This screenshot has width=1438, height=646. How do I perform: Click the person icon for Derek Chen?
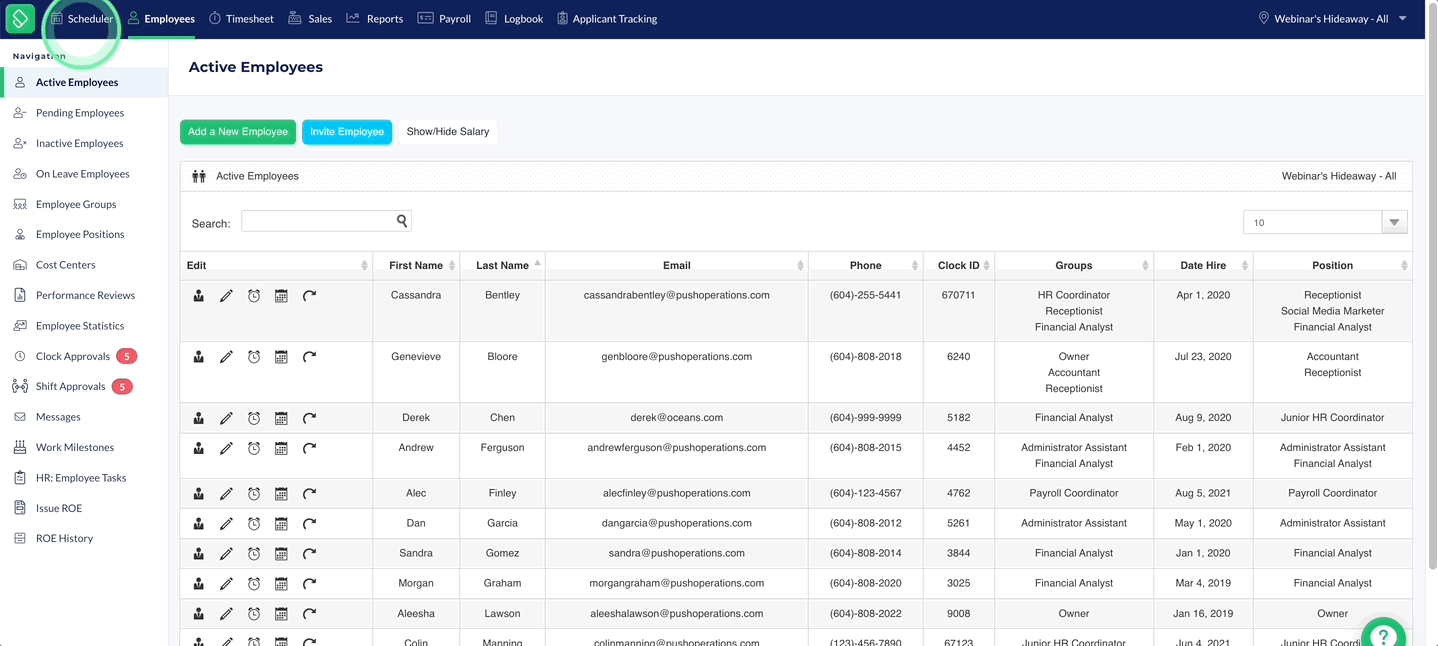pyautogui.click(x=199, y=418)
